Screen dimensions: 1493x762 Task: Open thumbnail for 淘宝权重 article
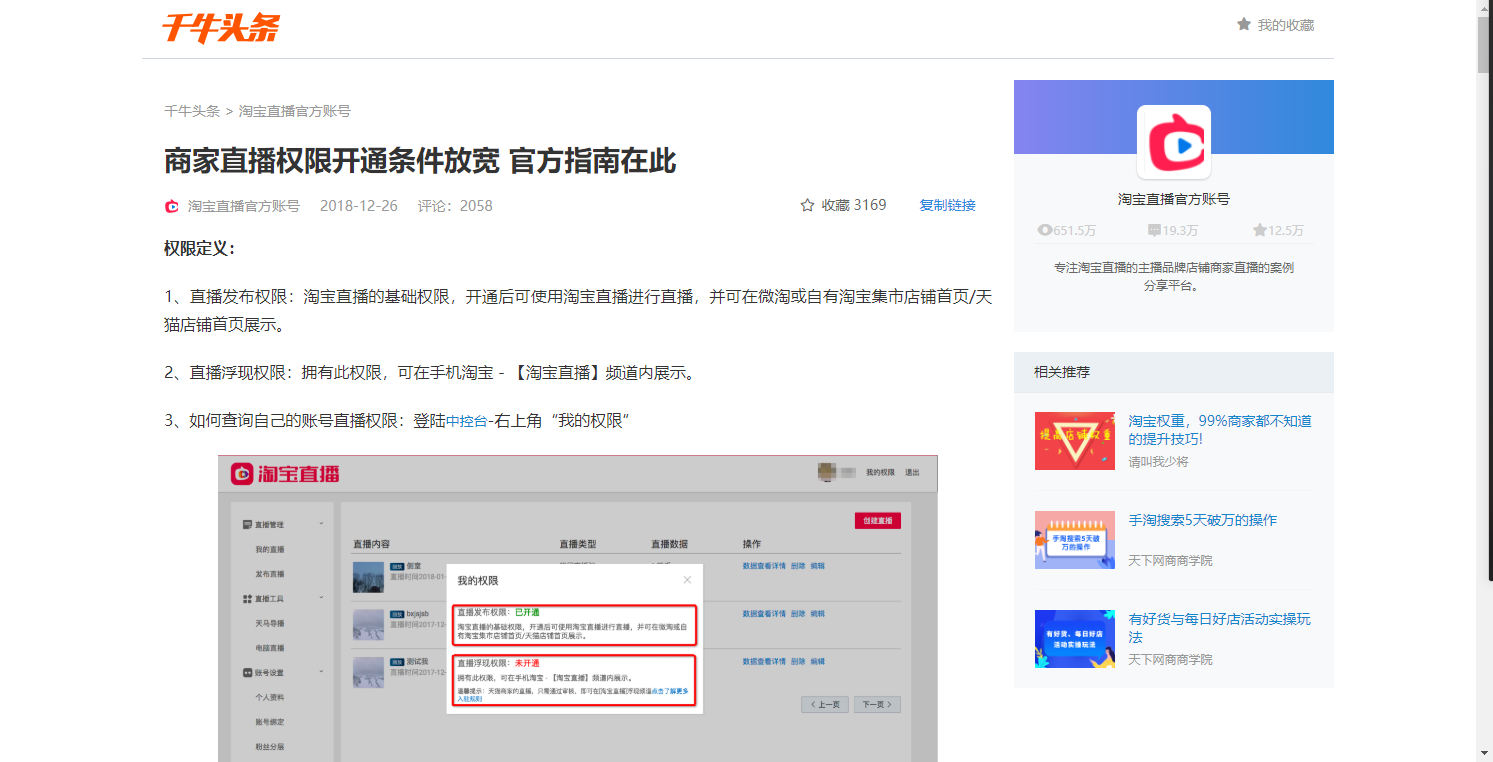1075,441
